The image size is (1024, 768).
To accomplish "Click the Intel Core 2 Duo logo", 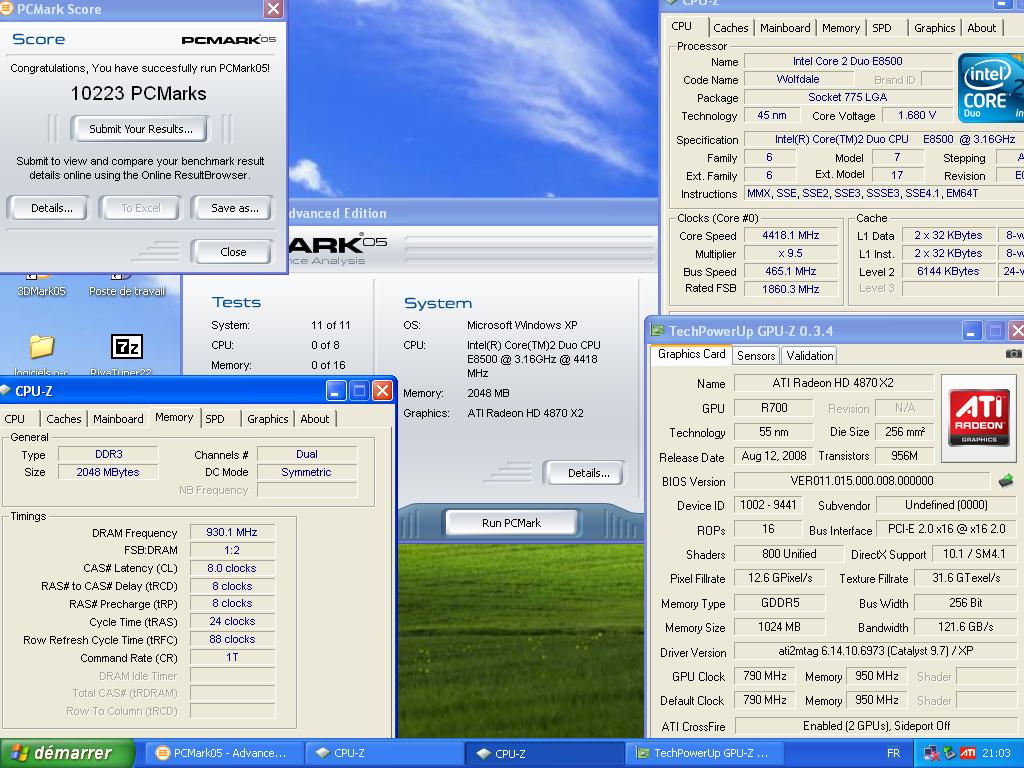I will (991, 88).
